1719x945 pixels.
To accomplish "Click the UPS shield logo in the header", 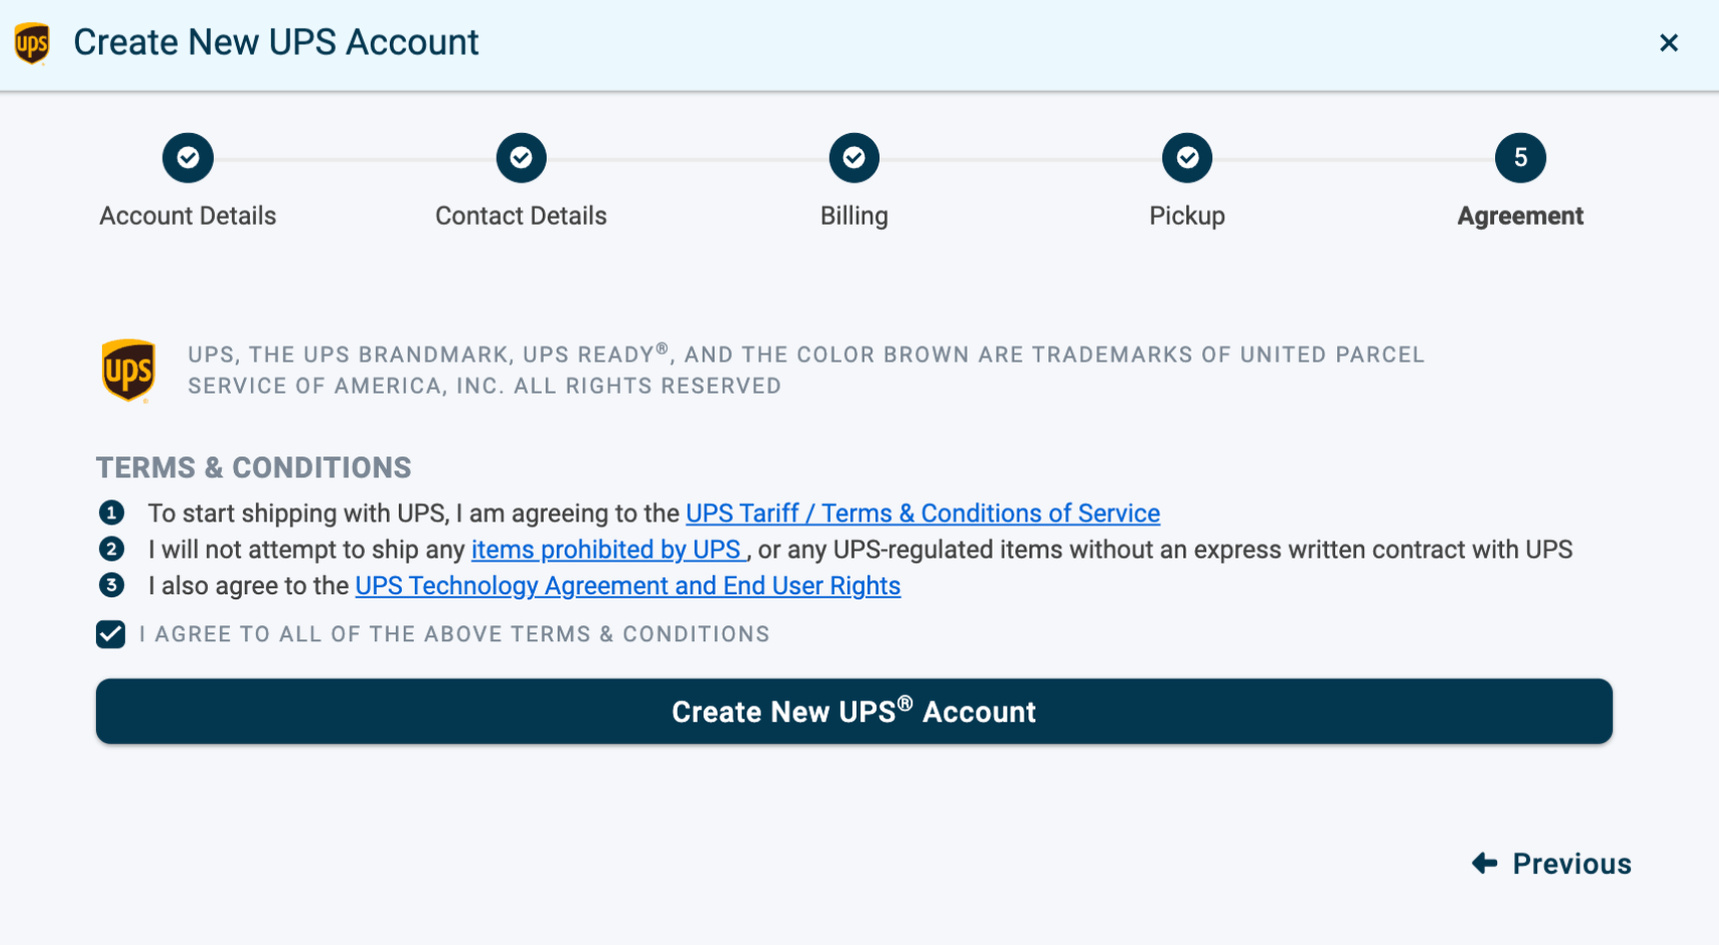I will tap(31, 43).
